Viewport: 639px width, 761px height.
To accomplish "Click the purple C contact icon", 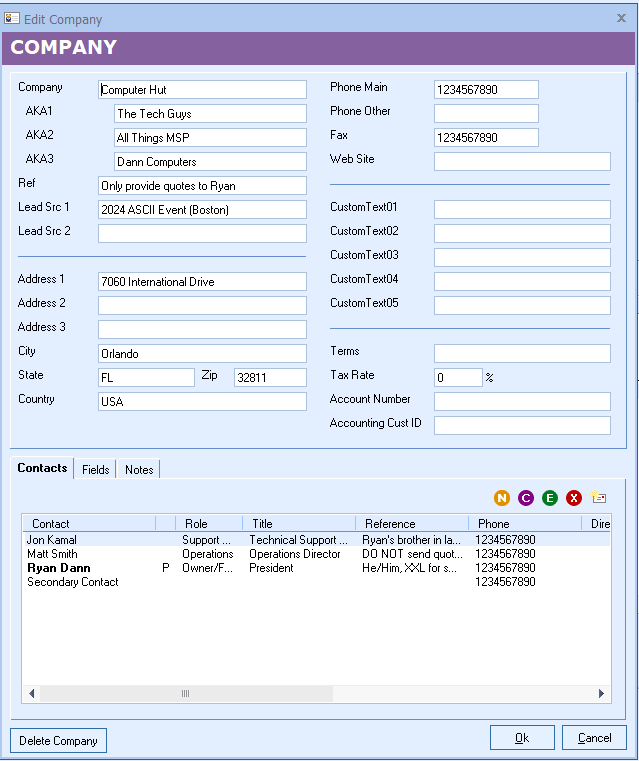I will point(526,498).
